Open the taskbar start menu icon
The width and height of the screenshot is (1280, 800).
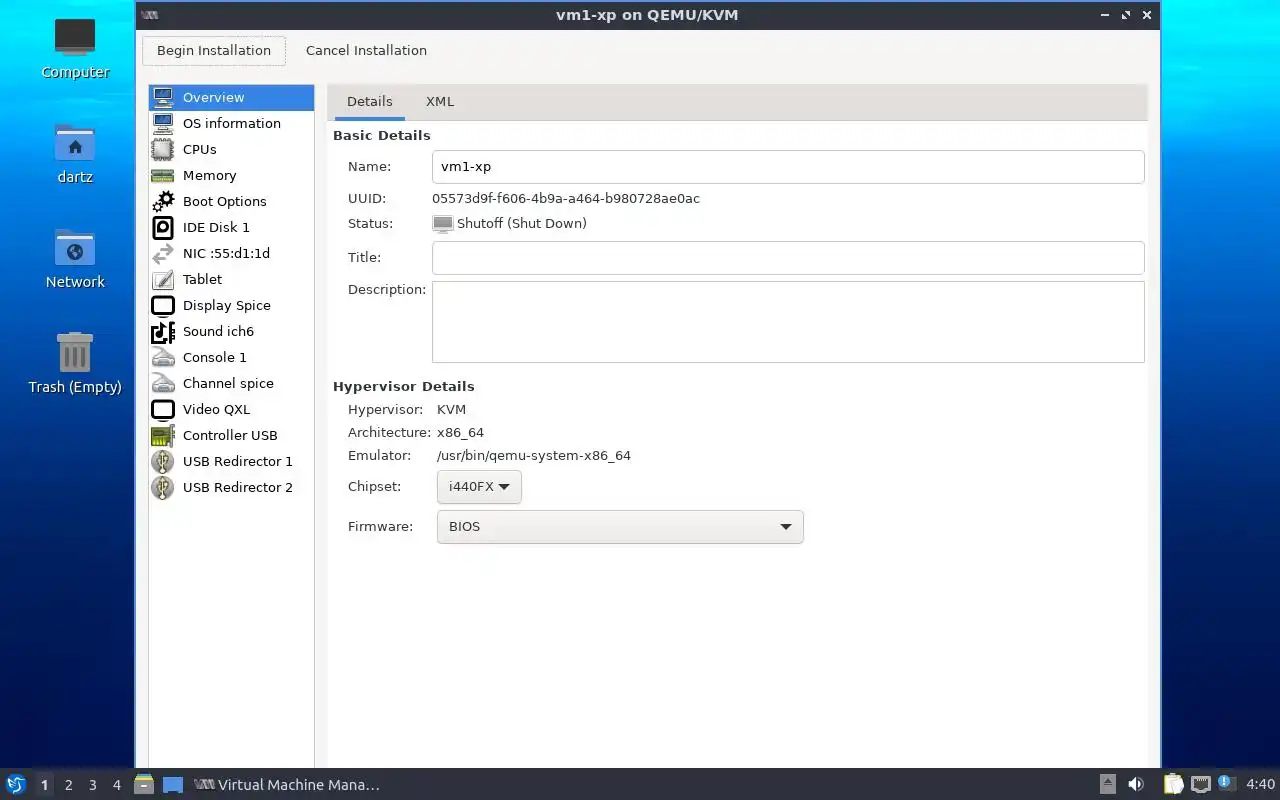coord(15,784)
